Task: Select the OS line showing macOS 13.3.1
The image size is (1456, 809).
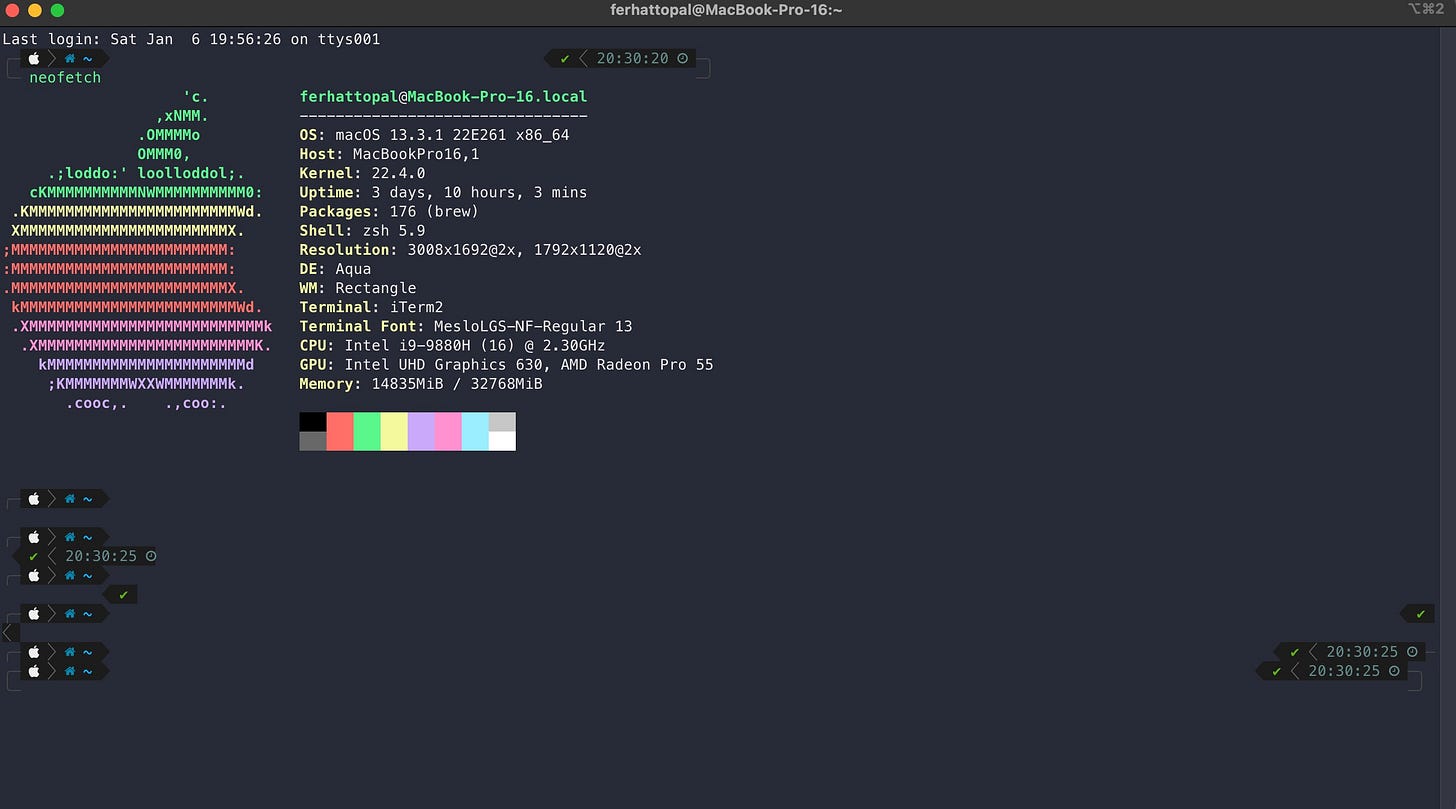Action: pos(435,135)
